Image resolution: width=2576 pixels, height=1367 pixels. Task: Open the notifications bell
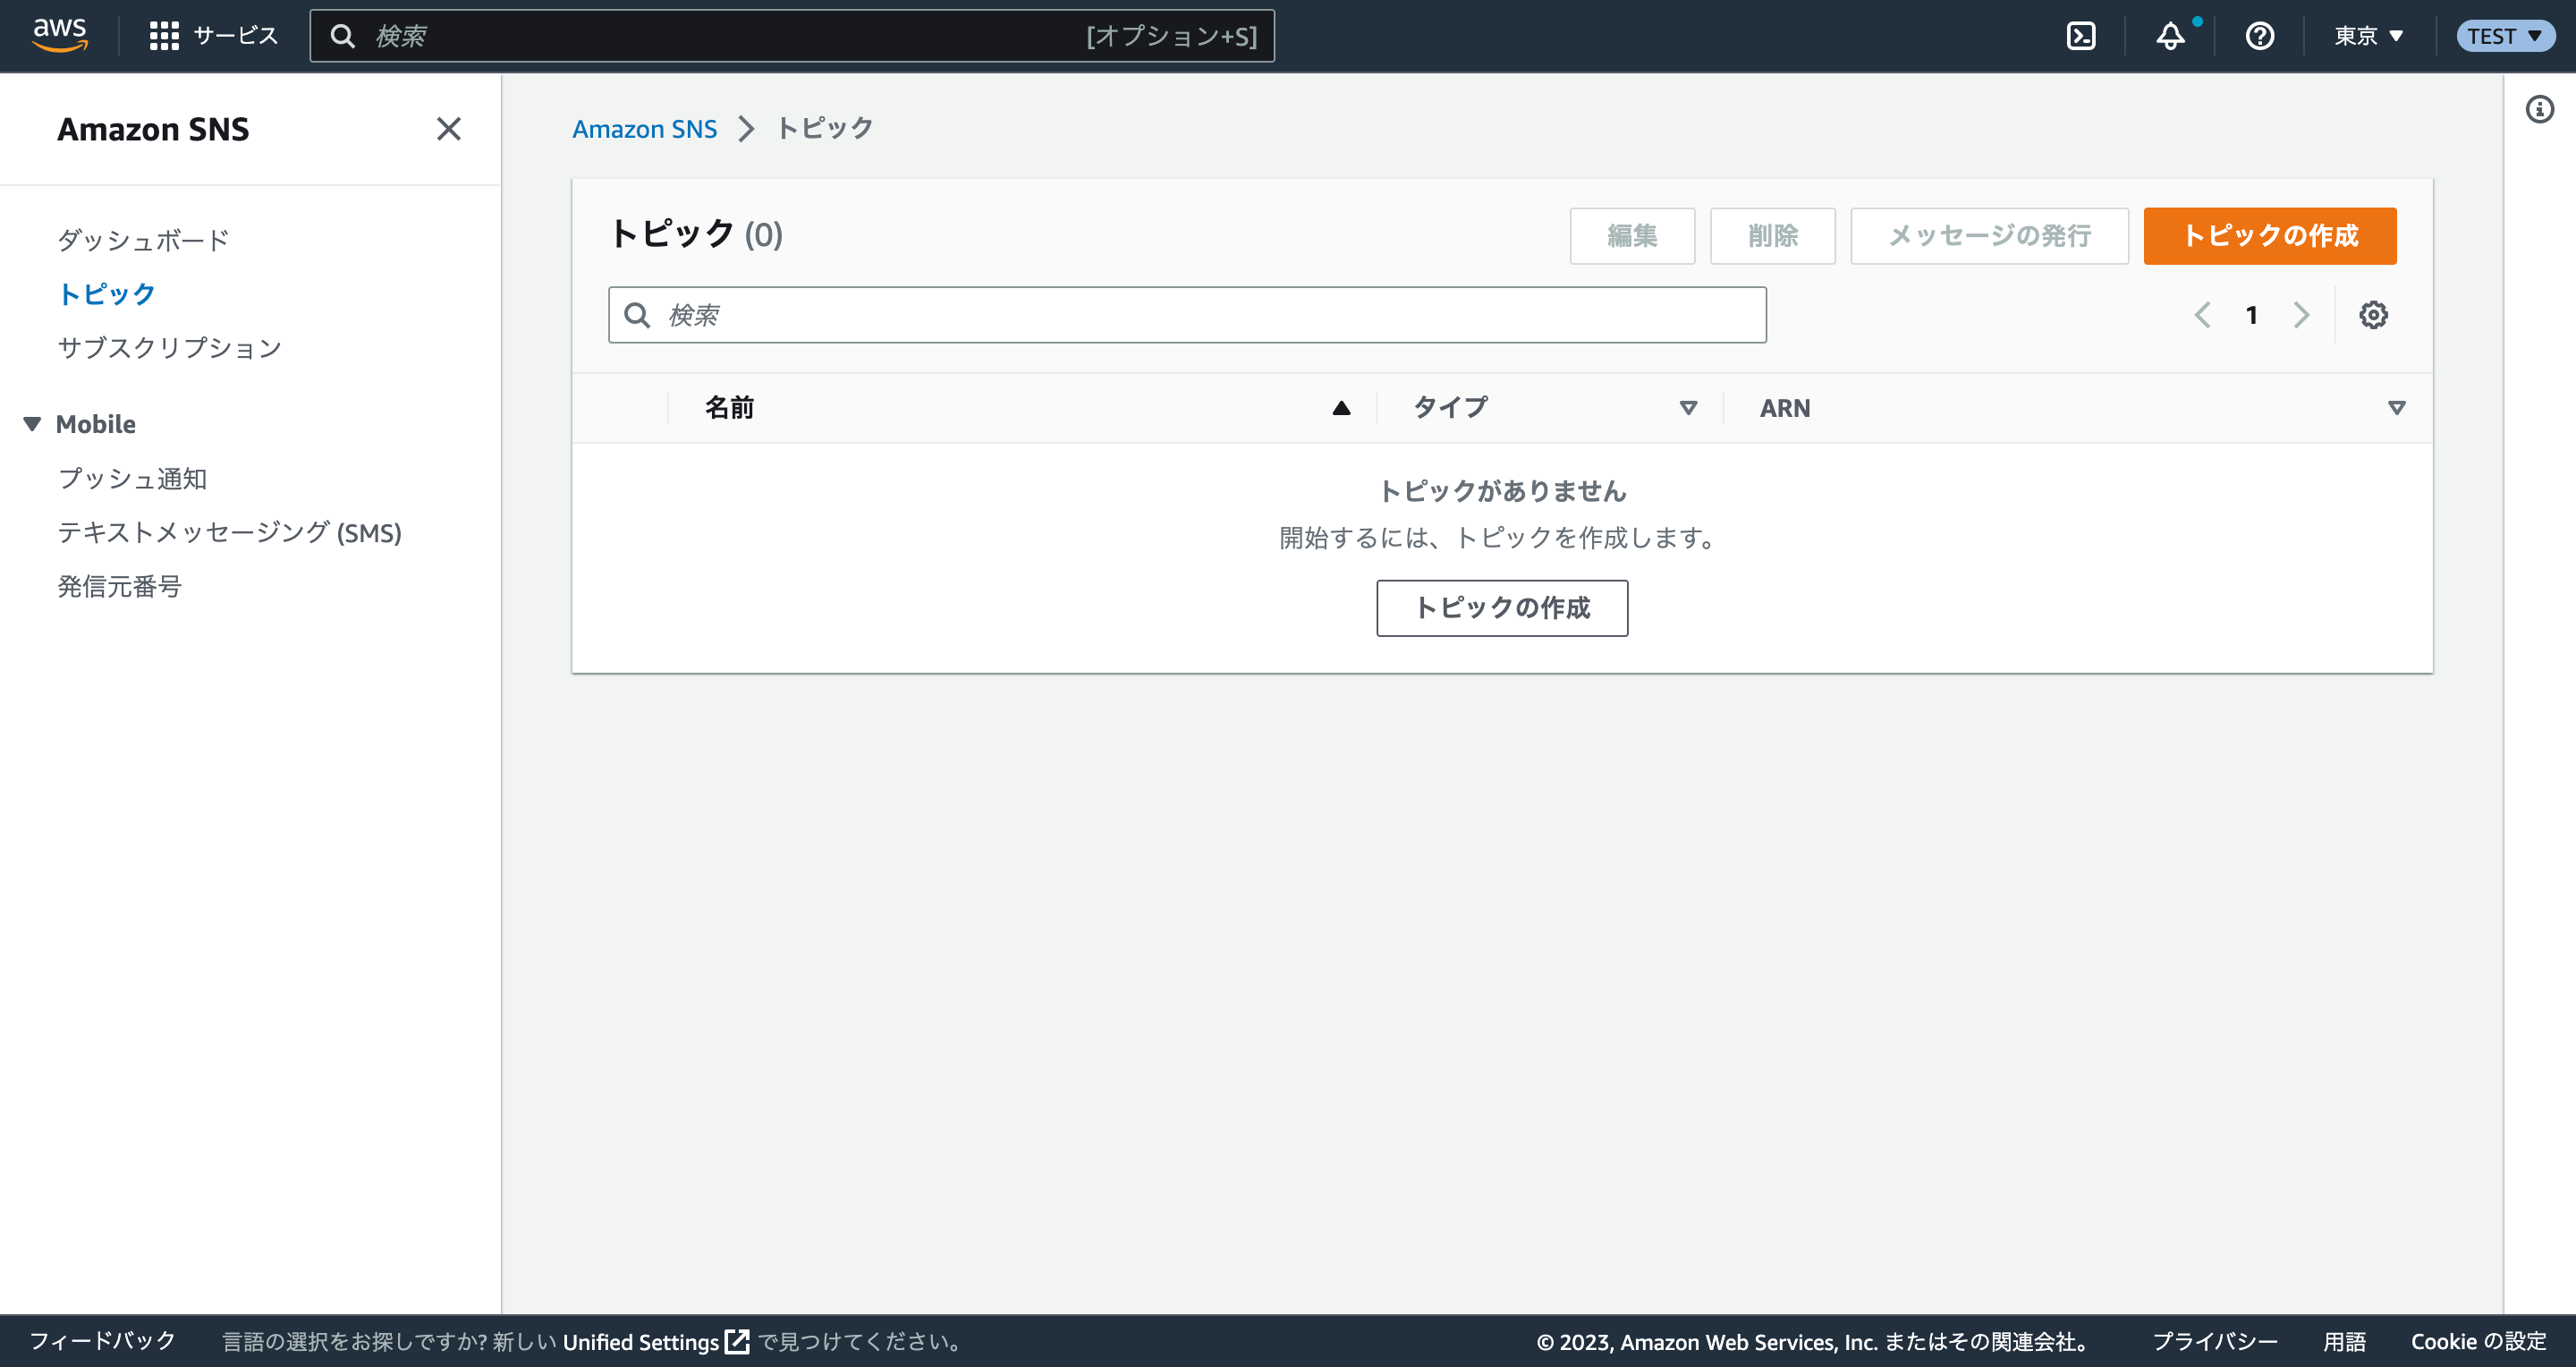click(2170, 35)
